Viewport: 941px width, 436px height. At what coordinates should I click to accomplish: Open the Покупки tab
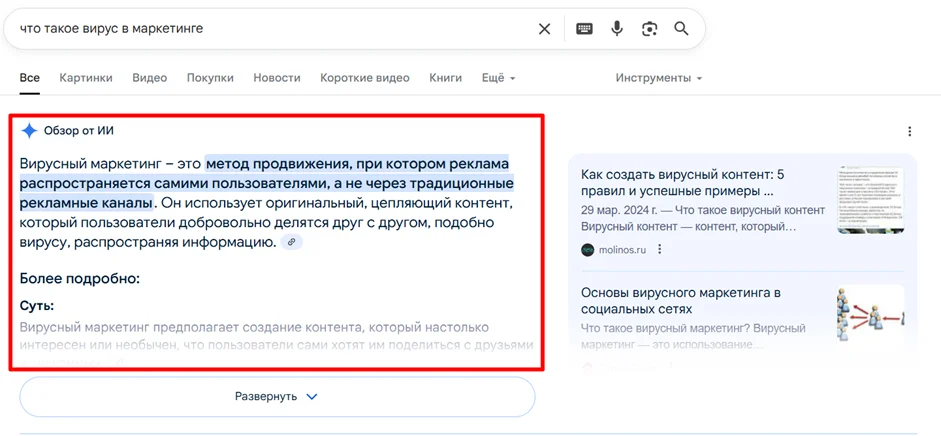[x=210, y=78]
